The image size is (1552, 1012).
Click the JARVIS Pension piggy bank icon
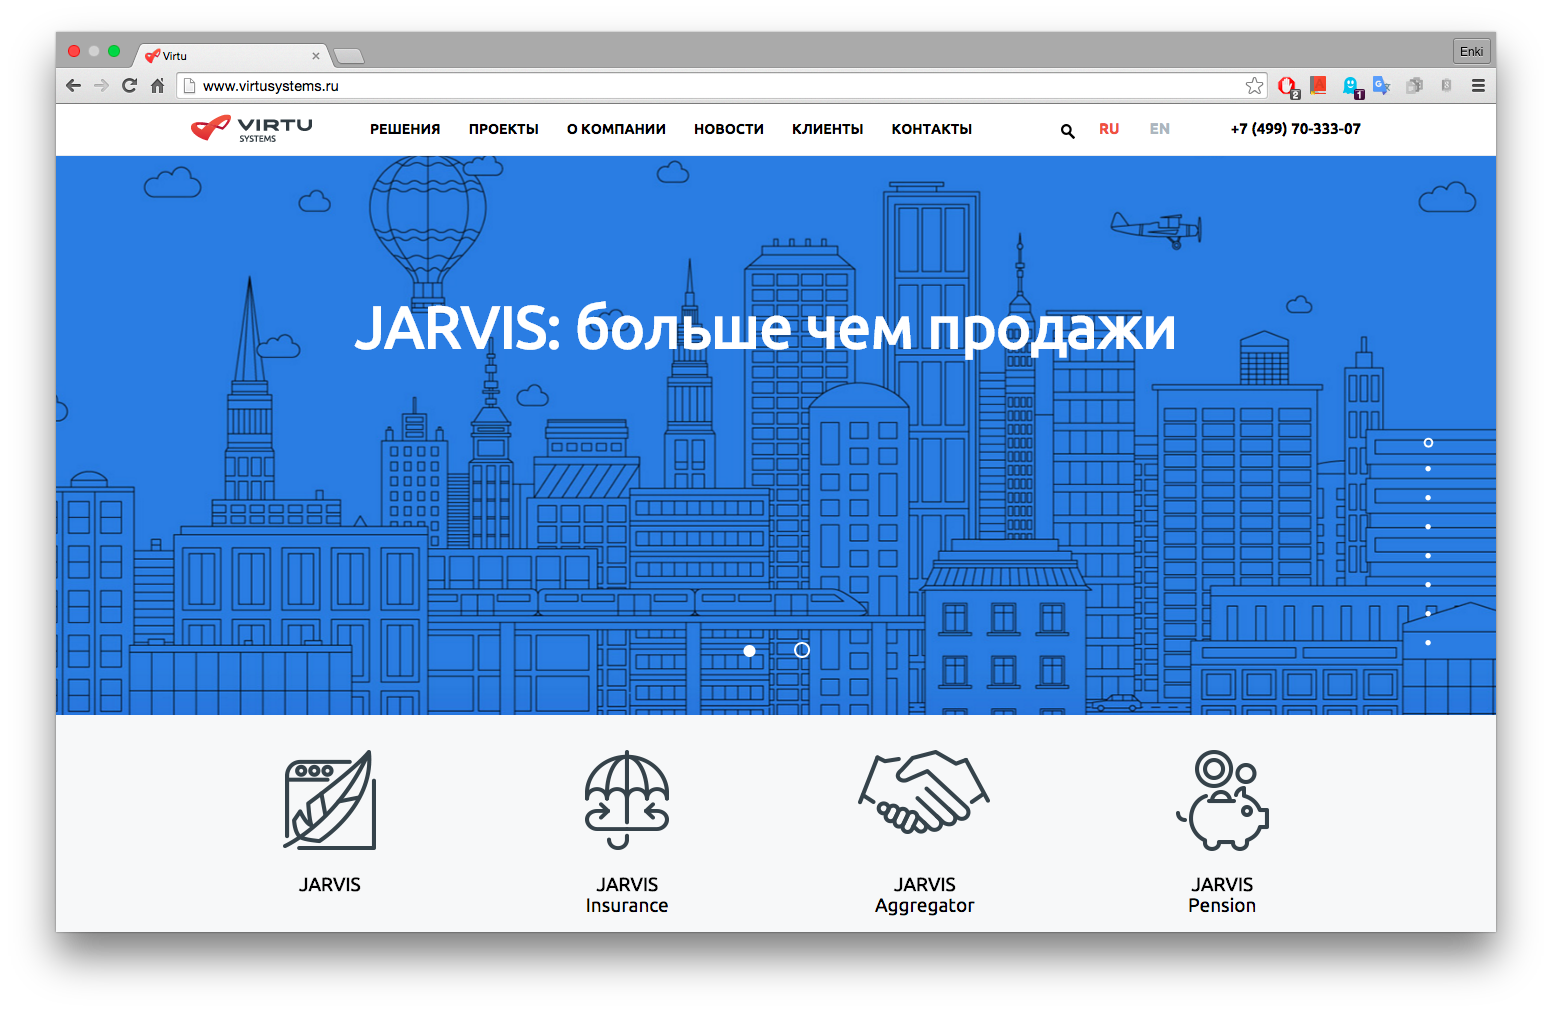click(x=1222, y=800)
